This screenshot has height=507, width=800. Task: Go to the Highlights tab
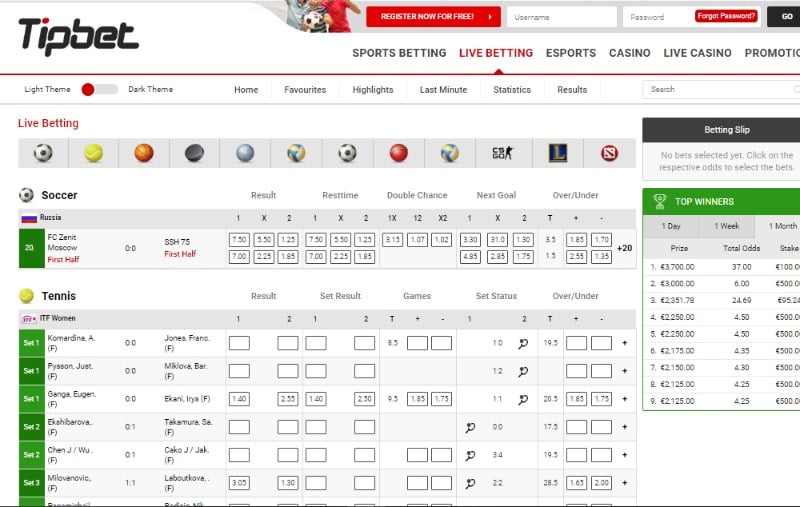[373, 90]
